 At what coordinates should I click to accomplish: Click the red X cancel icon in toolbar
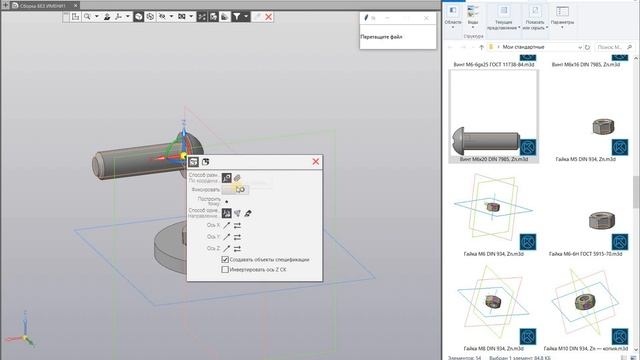pos(269,17)
